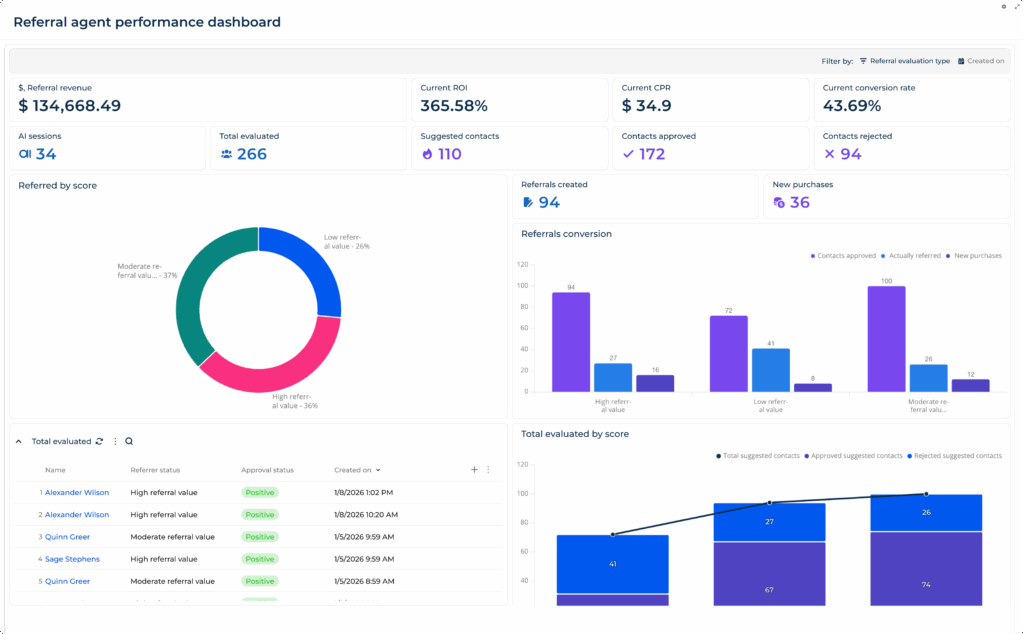Open the search icon in Total evaluated list

(x=129, y=441)
